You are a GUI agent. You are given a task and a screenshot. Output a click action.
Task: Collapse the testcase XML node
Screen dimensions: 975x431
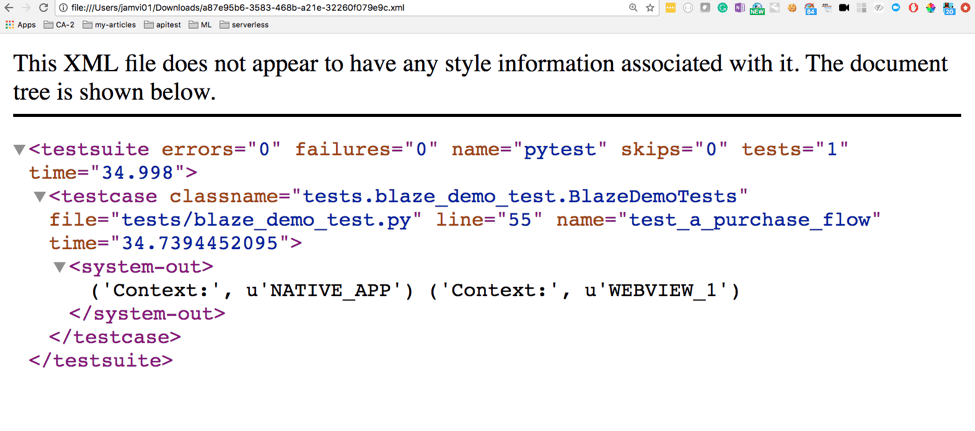click(40, 197)
